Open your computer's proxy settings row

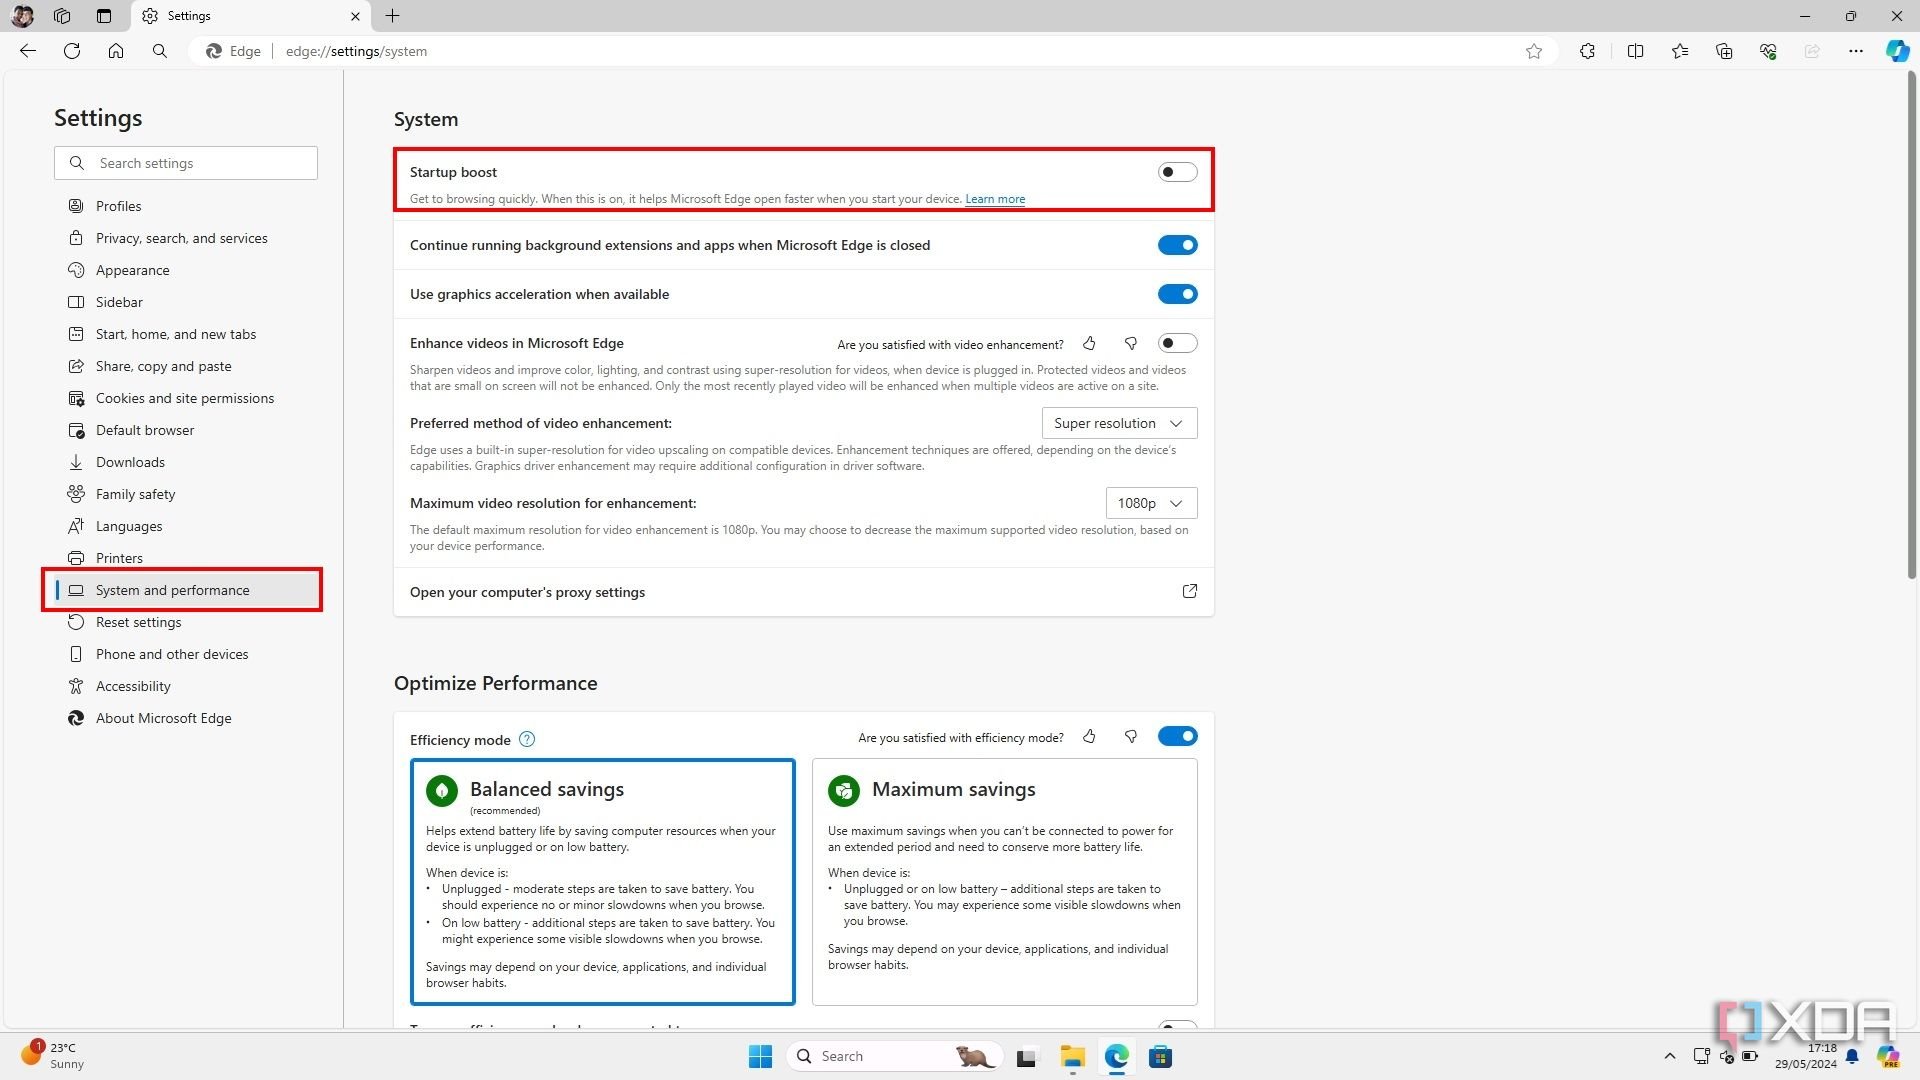coord(803,592)
